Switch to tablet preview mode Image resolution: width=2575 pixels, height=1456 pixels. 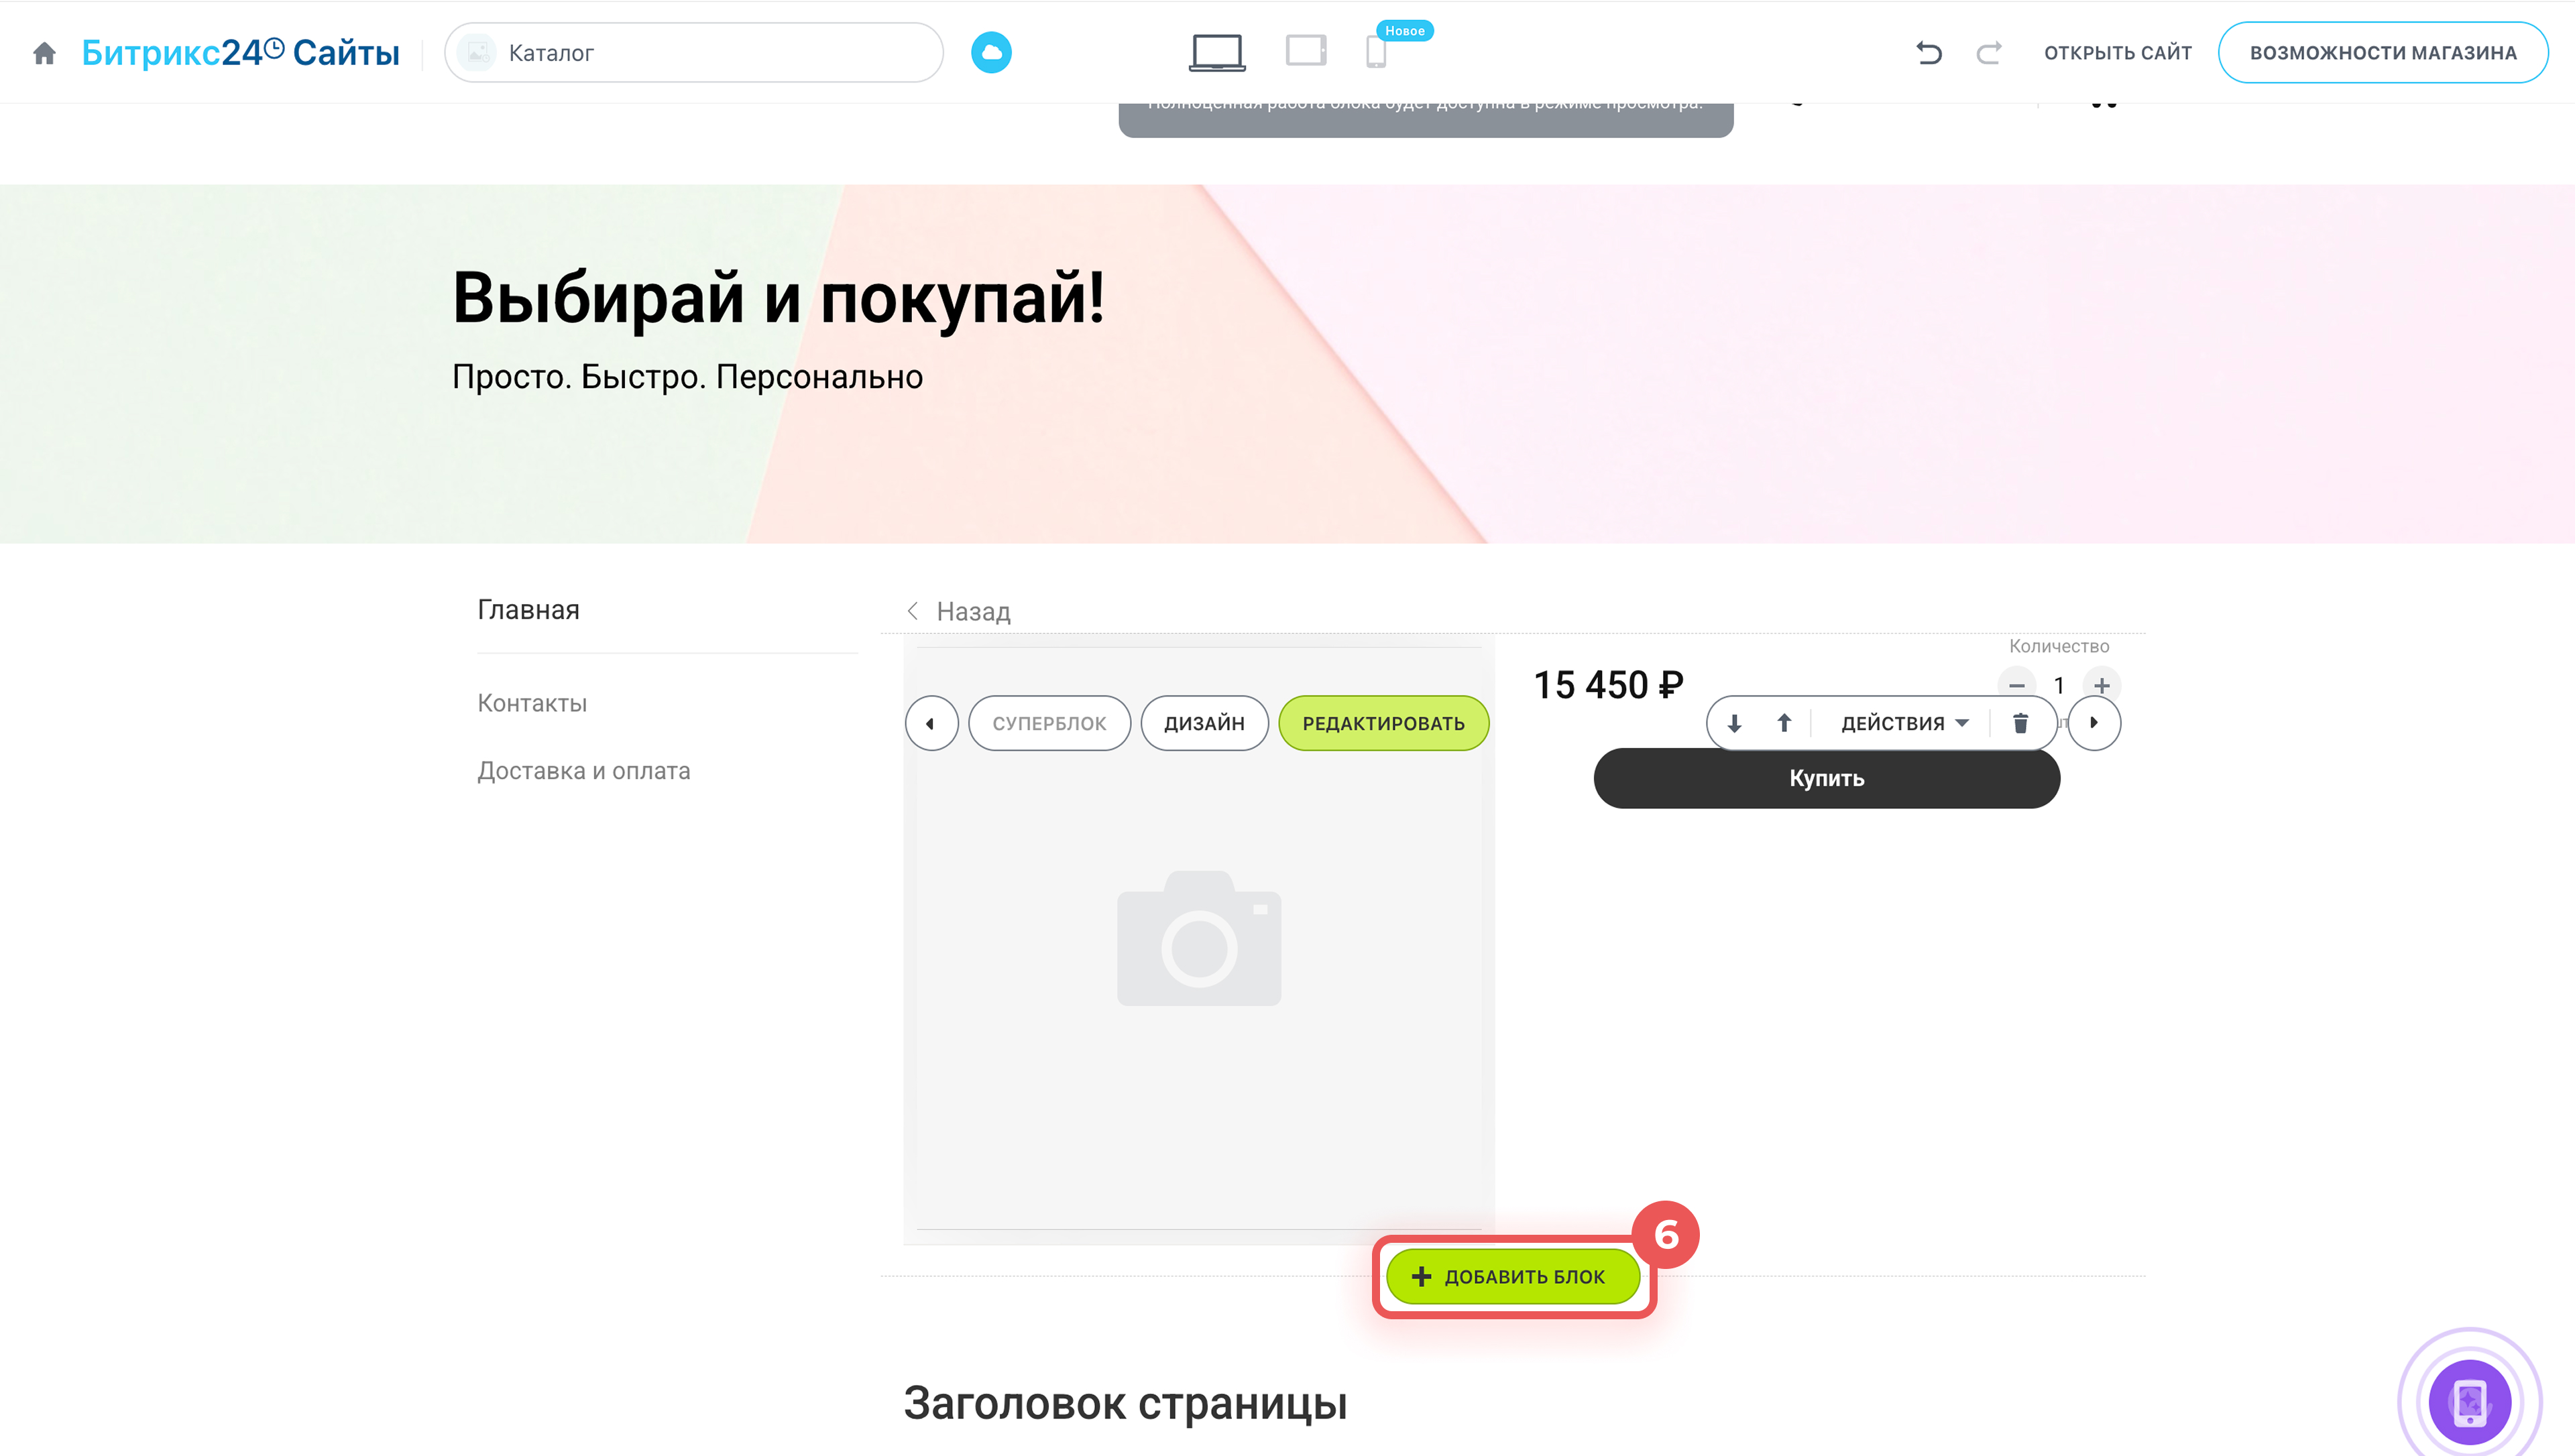pos(1305,51)
